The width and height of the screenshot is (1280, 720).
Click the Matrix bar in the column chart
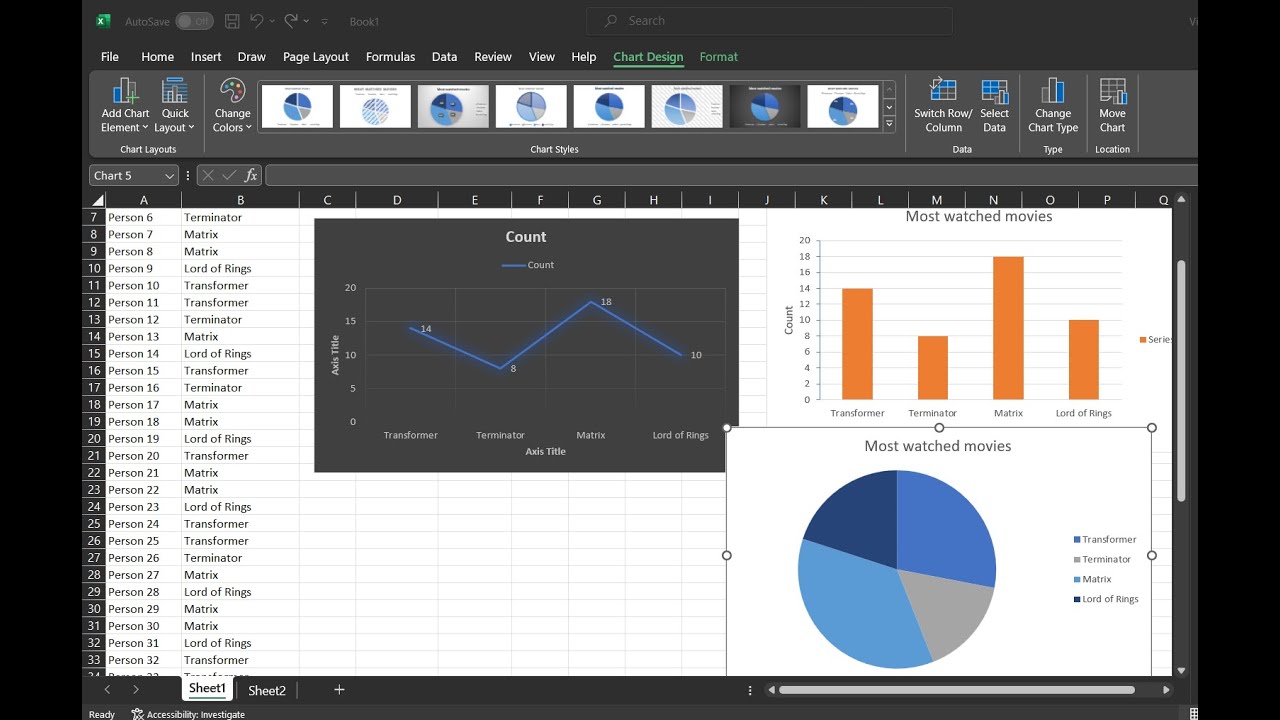tap(1008, 328)
